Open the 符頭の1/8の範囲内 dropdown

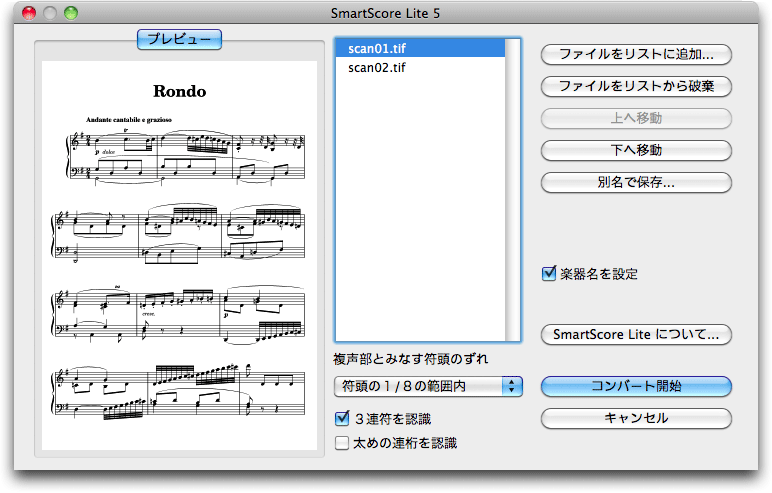(x=428, y=386)
